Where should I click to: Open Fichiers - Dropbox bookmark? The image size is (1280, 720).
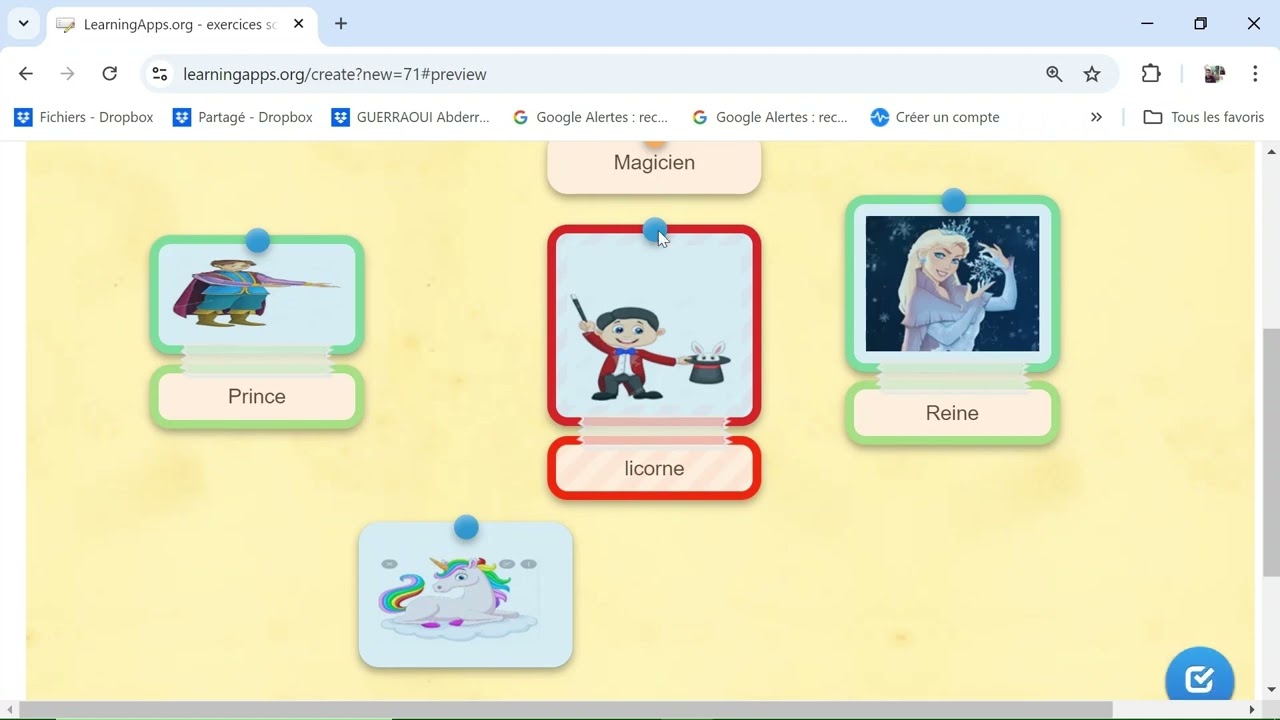(x=84, y=117)
